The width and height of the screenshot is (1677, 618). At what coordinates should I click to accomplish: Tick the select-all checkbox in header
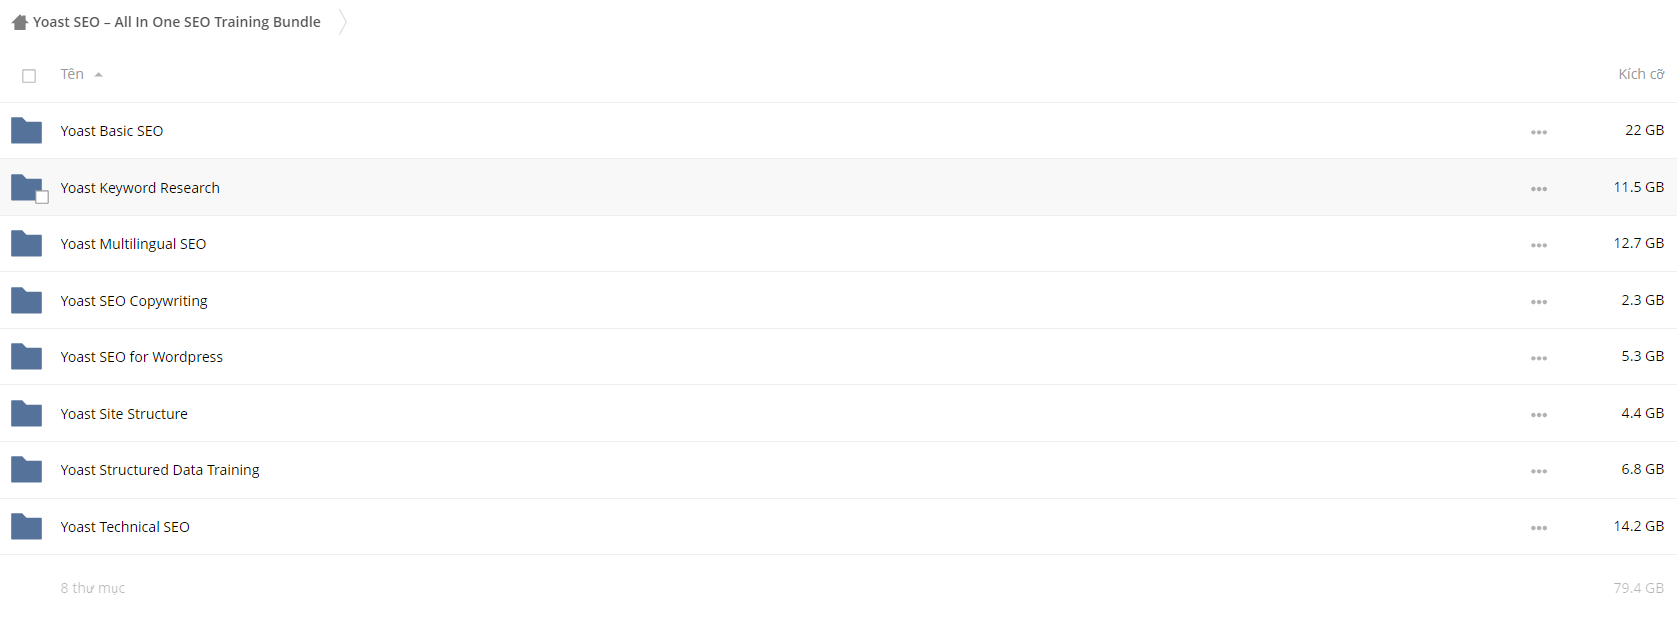[29, 76]
